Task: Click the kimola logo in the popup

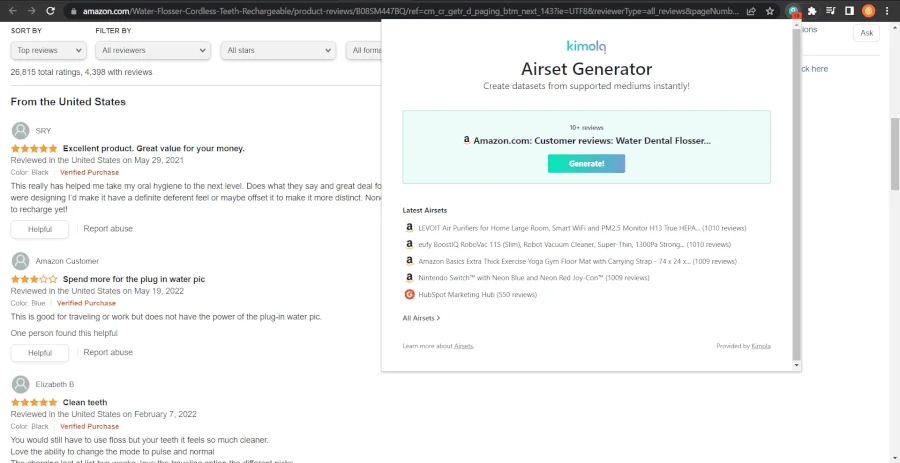Action: pyautogui.click(x=586, y=46)
